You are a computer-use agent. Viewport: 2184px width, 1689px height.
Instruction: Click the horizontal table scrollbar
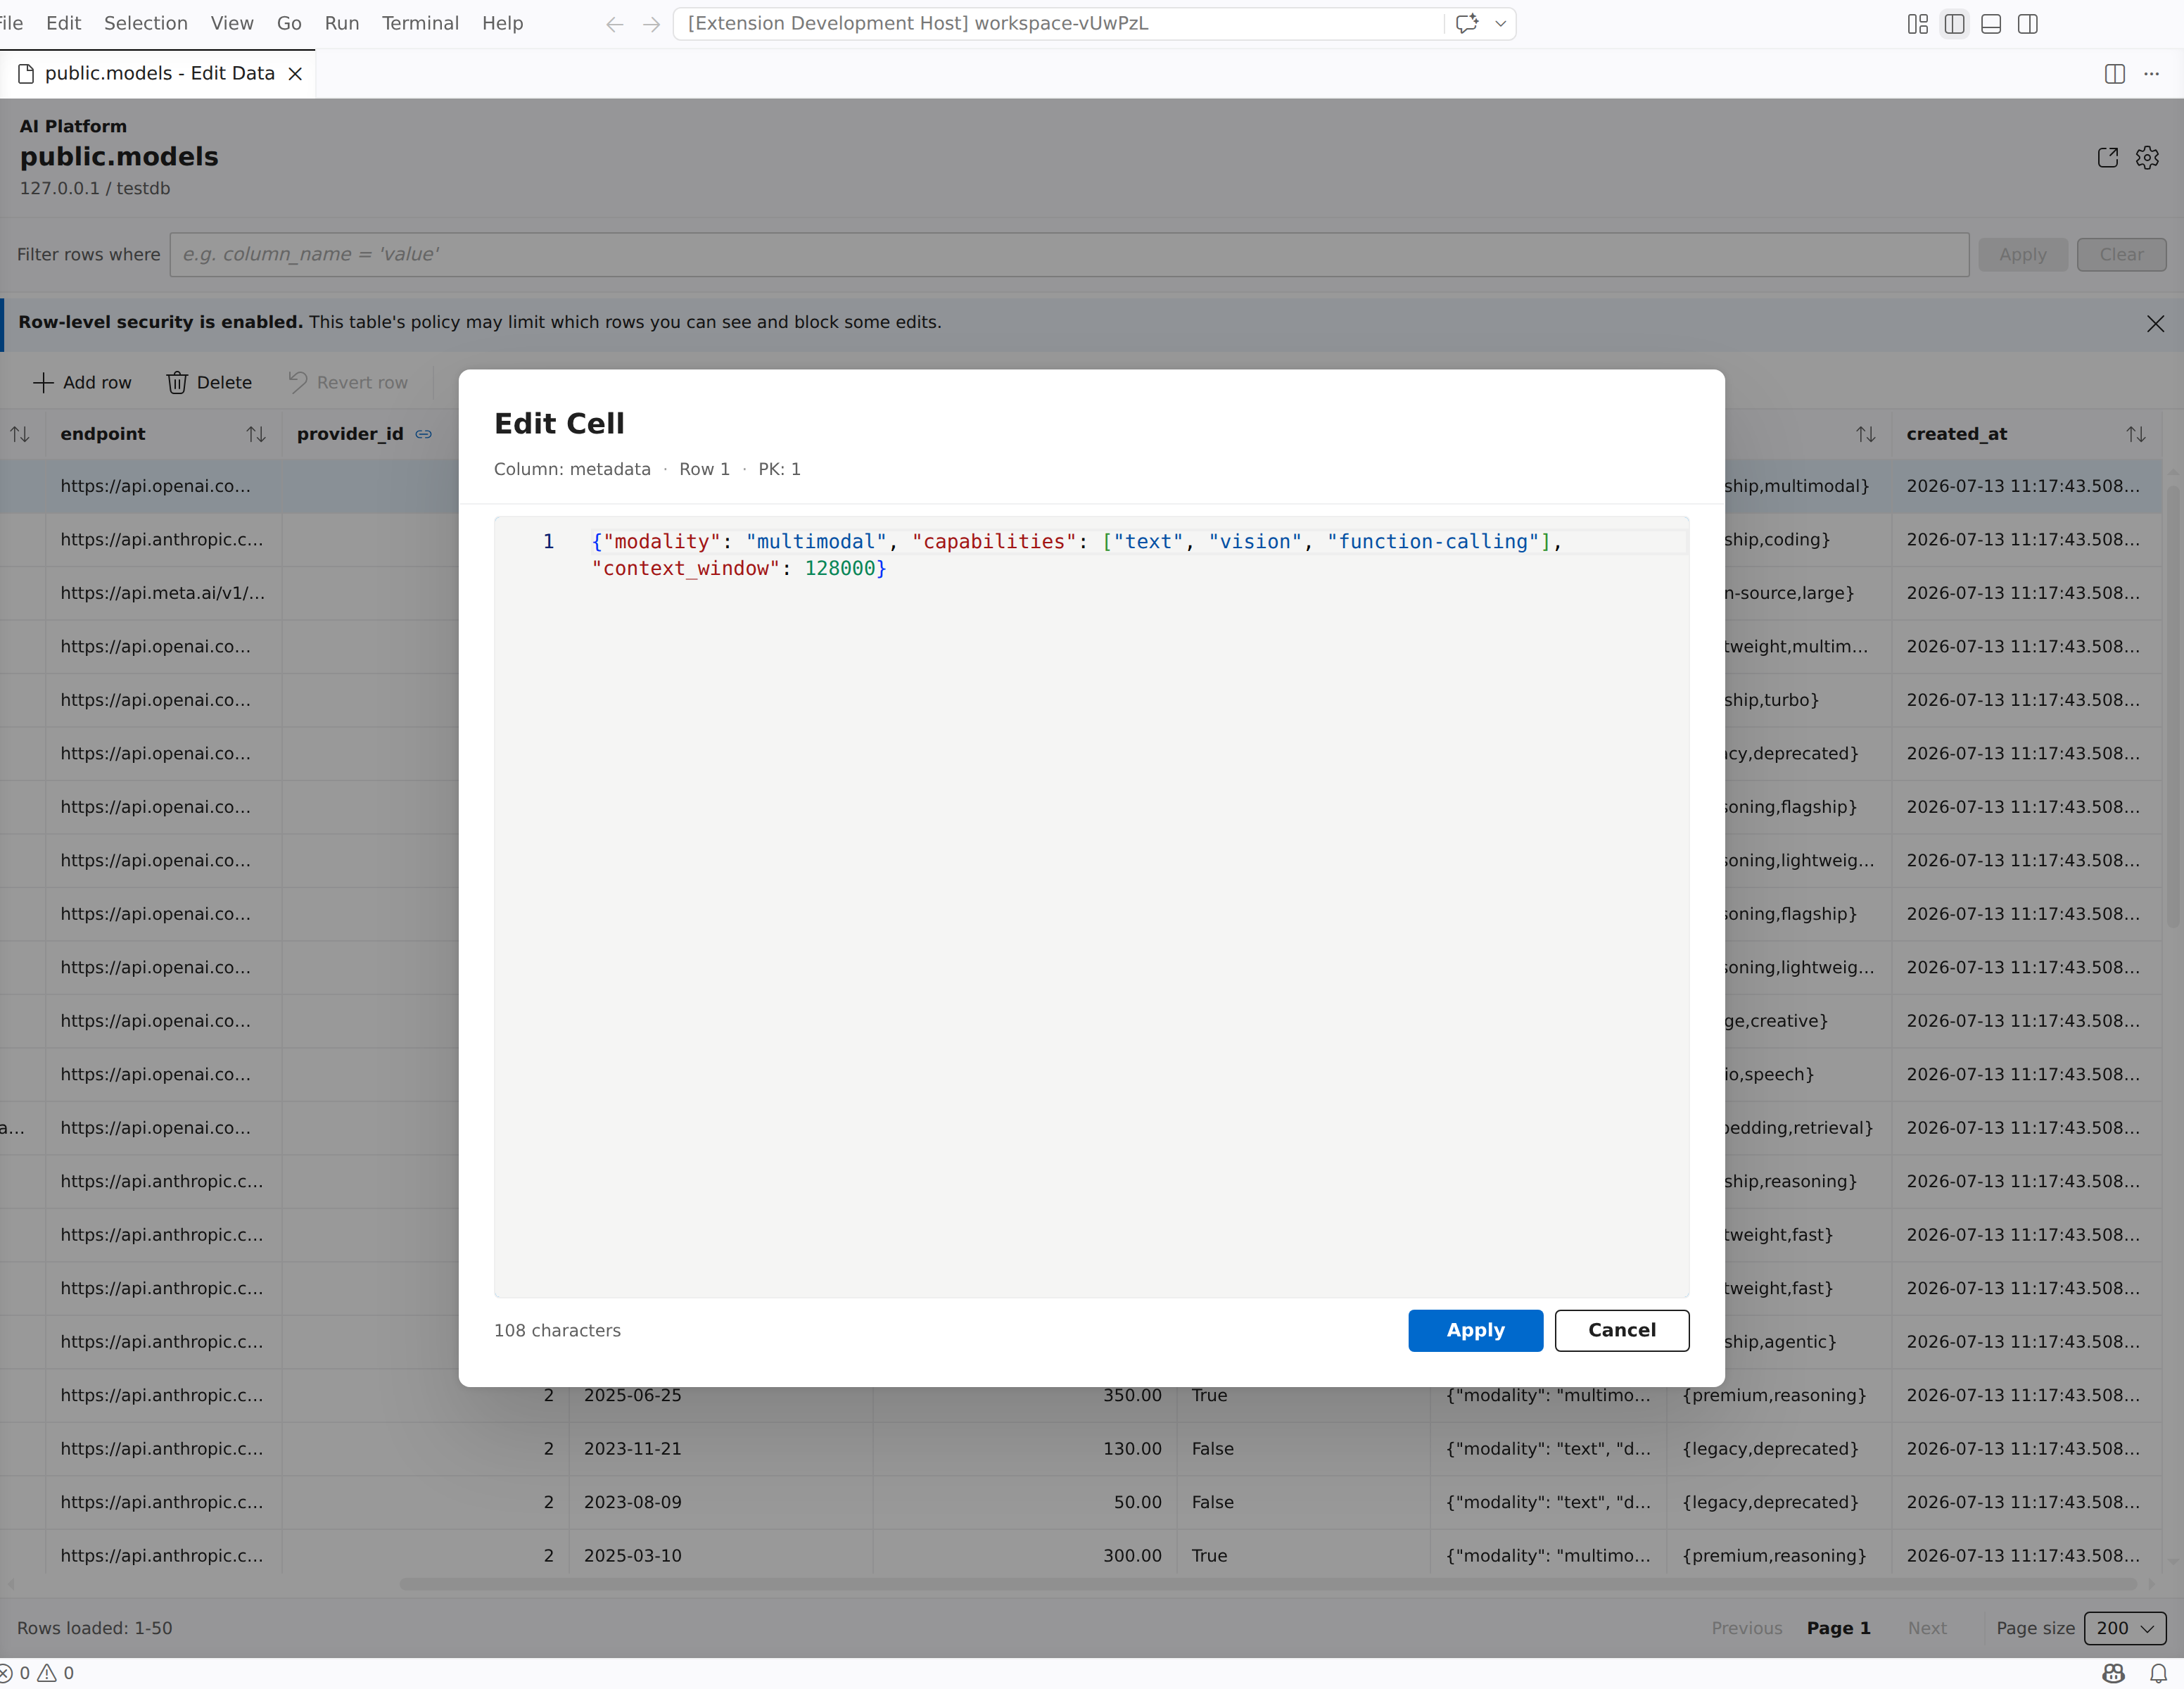[x=1268, y=1584]
